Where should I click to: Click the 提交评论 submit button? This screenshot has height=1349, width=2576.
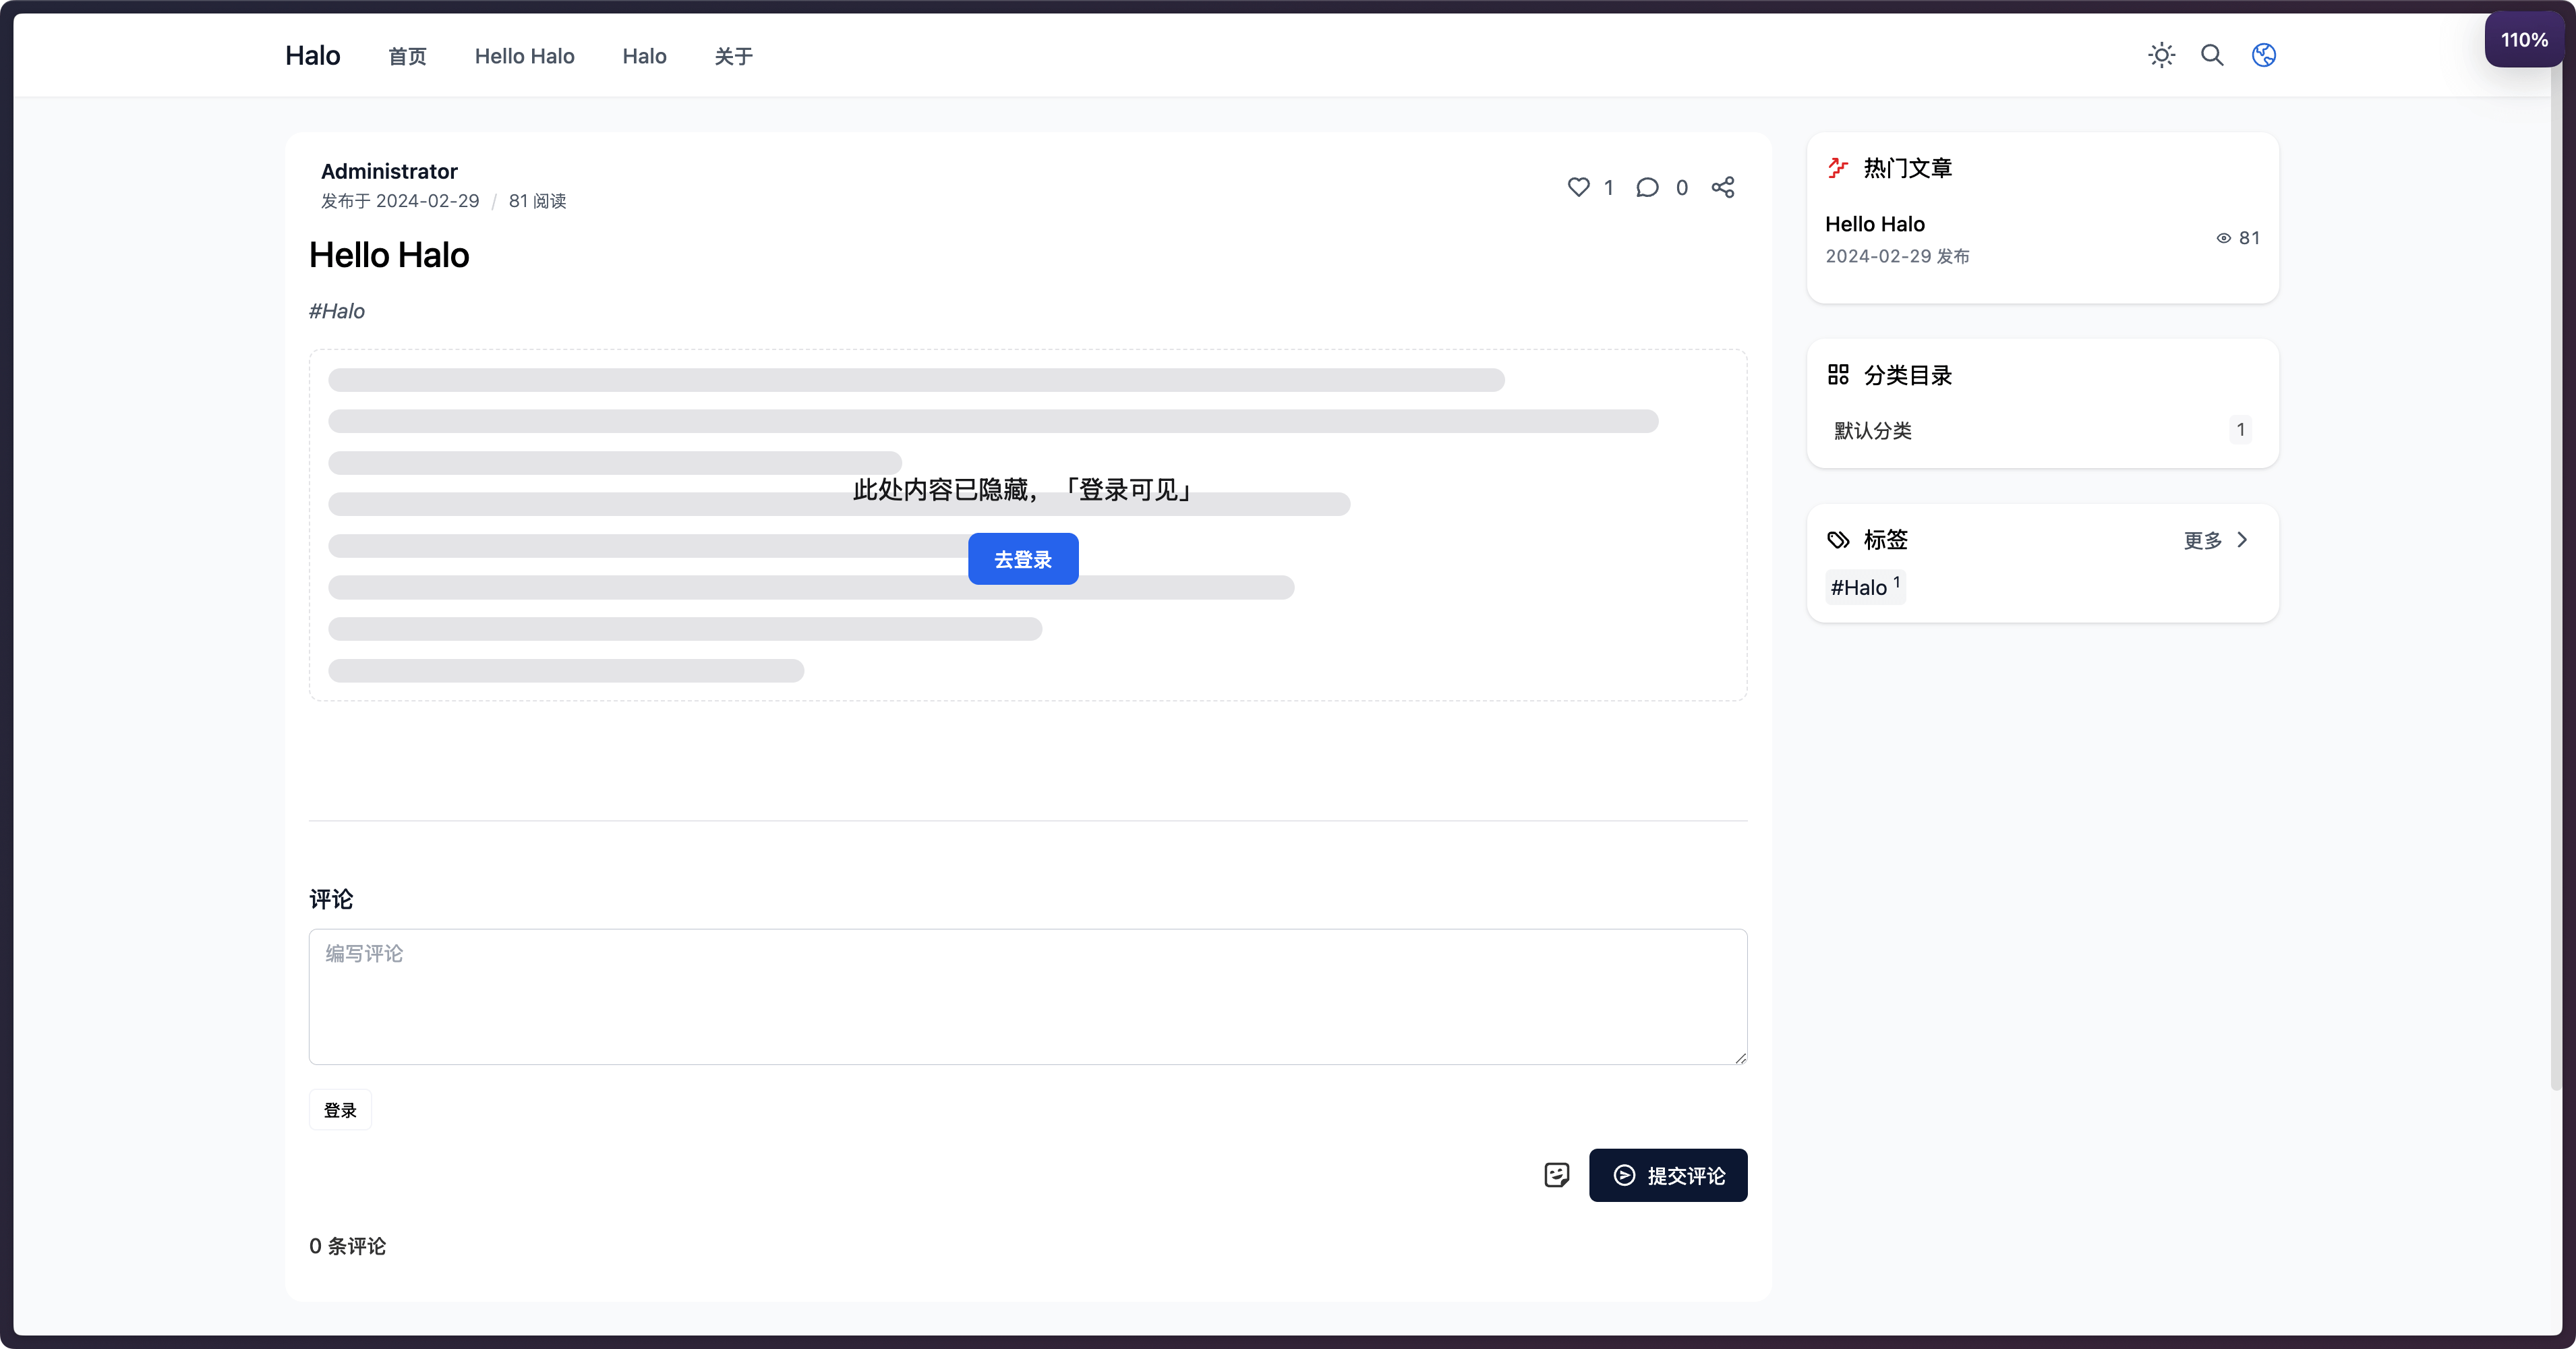click(x=1668, y=1175)
